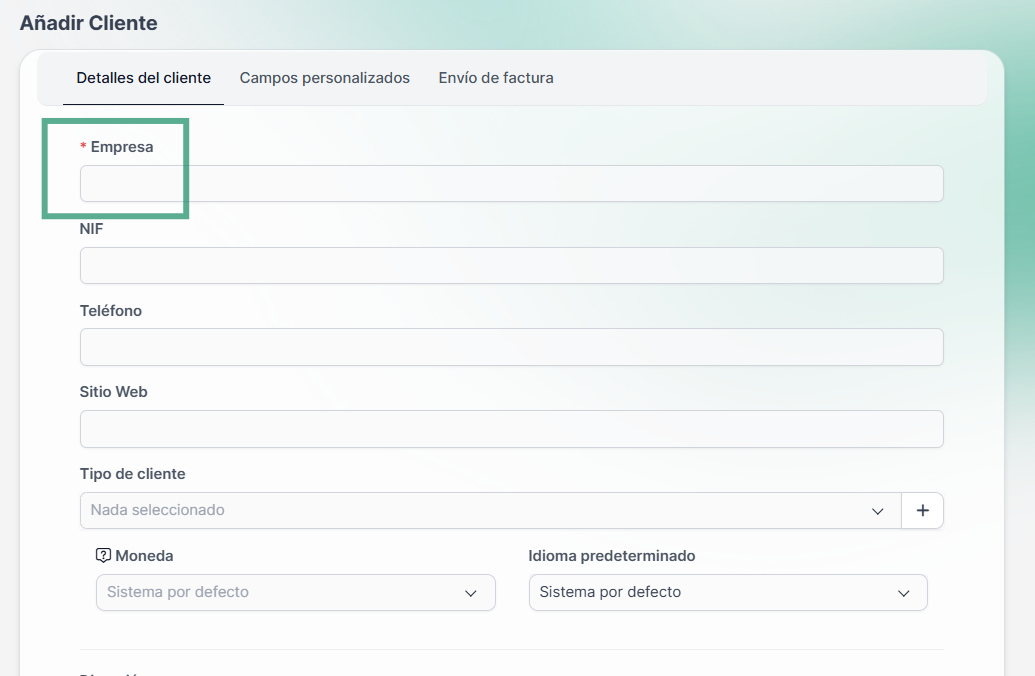This screenshot has height=676, width=1035.
Task: Click the Sitio Web label text
Action: pyautogui.click(x=113, y=392)
